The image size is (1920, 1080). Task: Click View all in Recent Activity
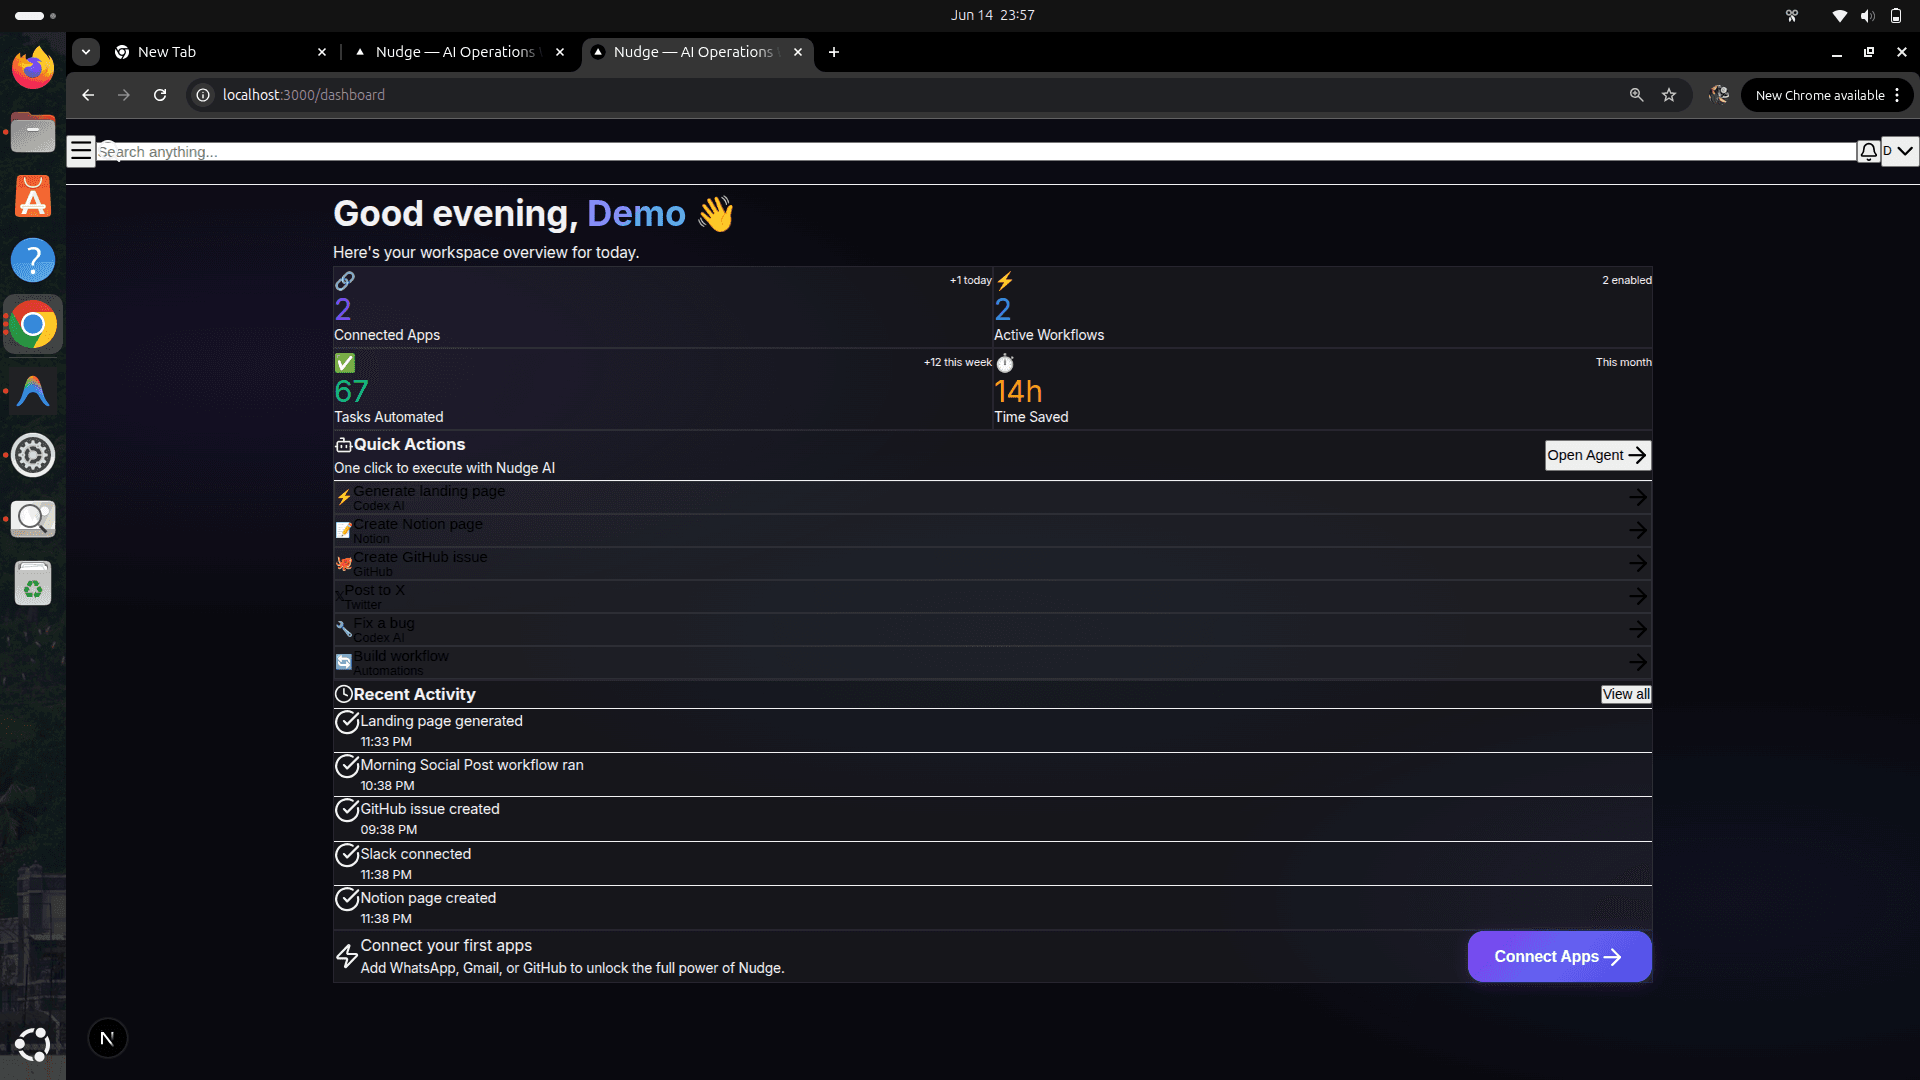tap(1626, 694)
